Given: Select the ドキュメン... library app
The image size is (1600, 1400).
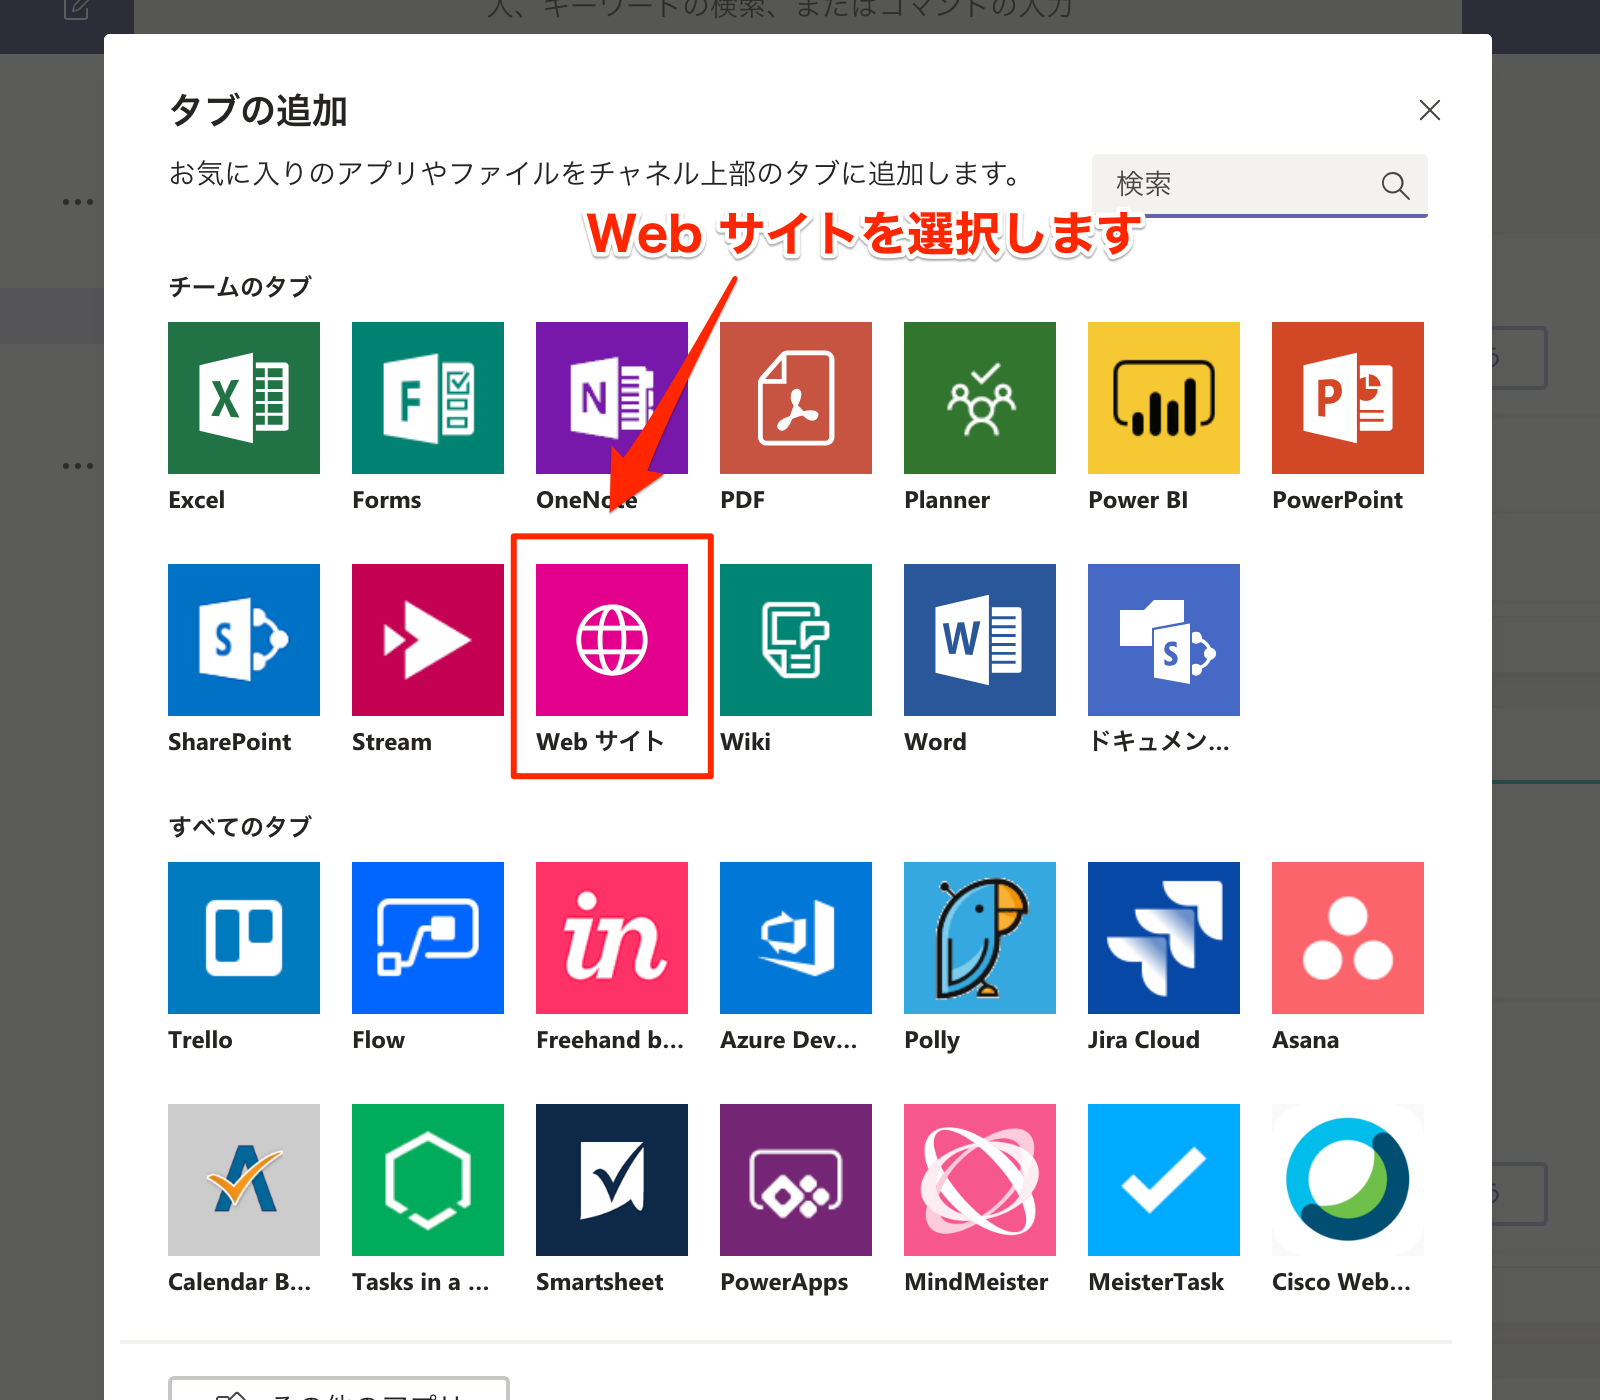Looking at the screenshot, I should click(x=1164, y=640).
